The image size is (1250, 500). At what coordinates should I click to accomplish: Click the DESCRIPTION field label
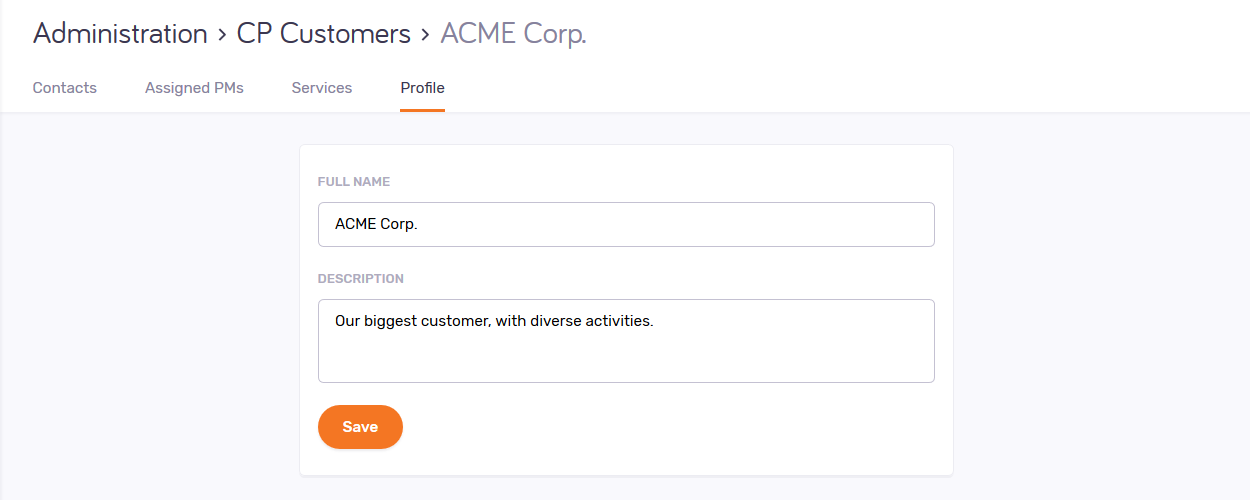(x=361, y=279)
